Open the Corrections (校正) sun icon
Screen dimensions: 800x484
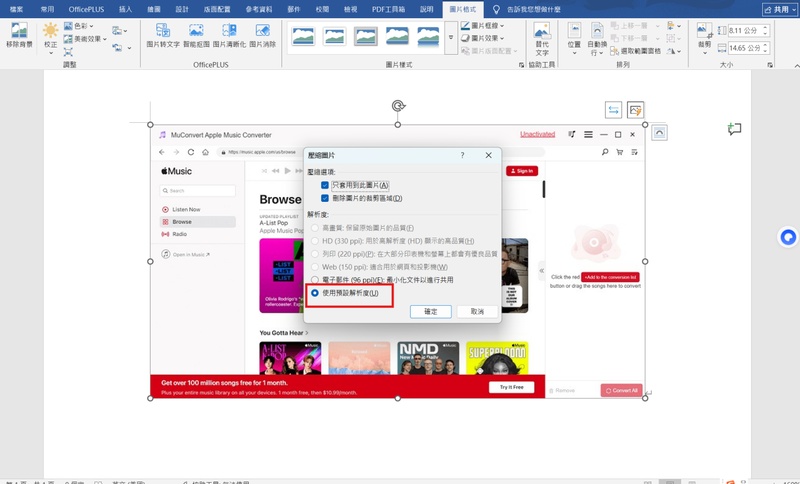tap(50, 31)
